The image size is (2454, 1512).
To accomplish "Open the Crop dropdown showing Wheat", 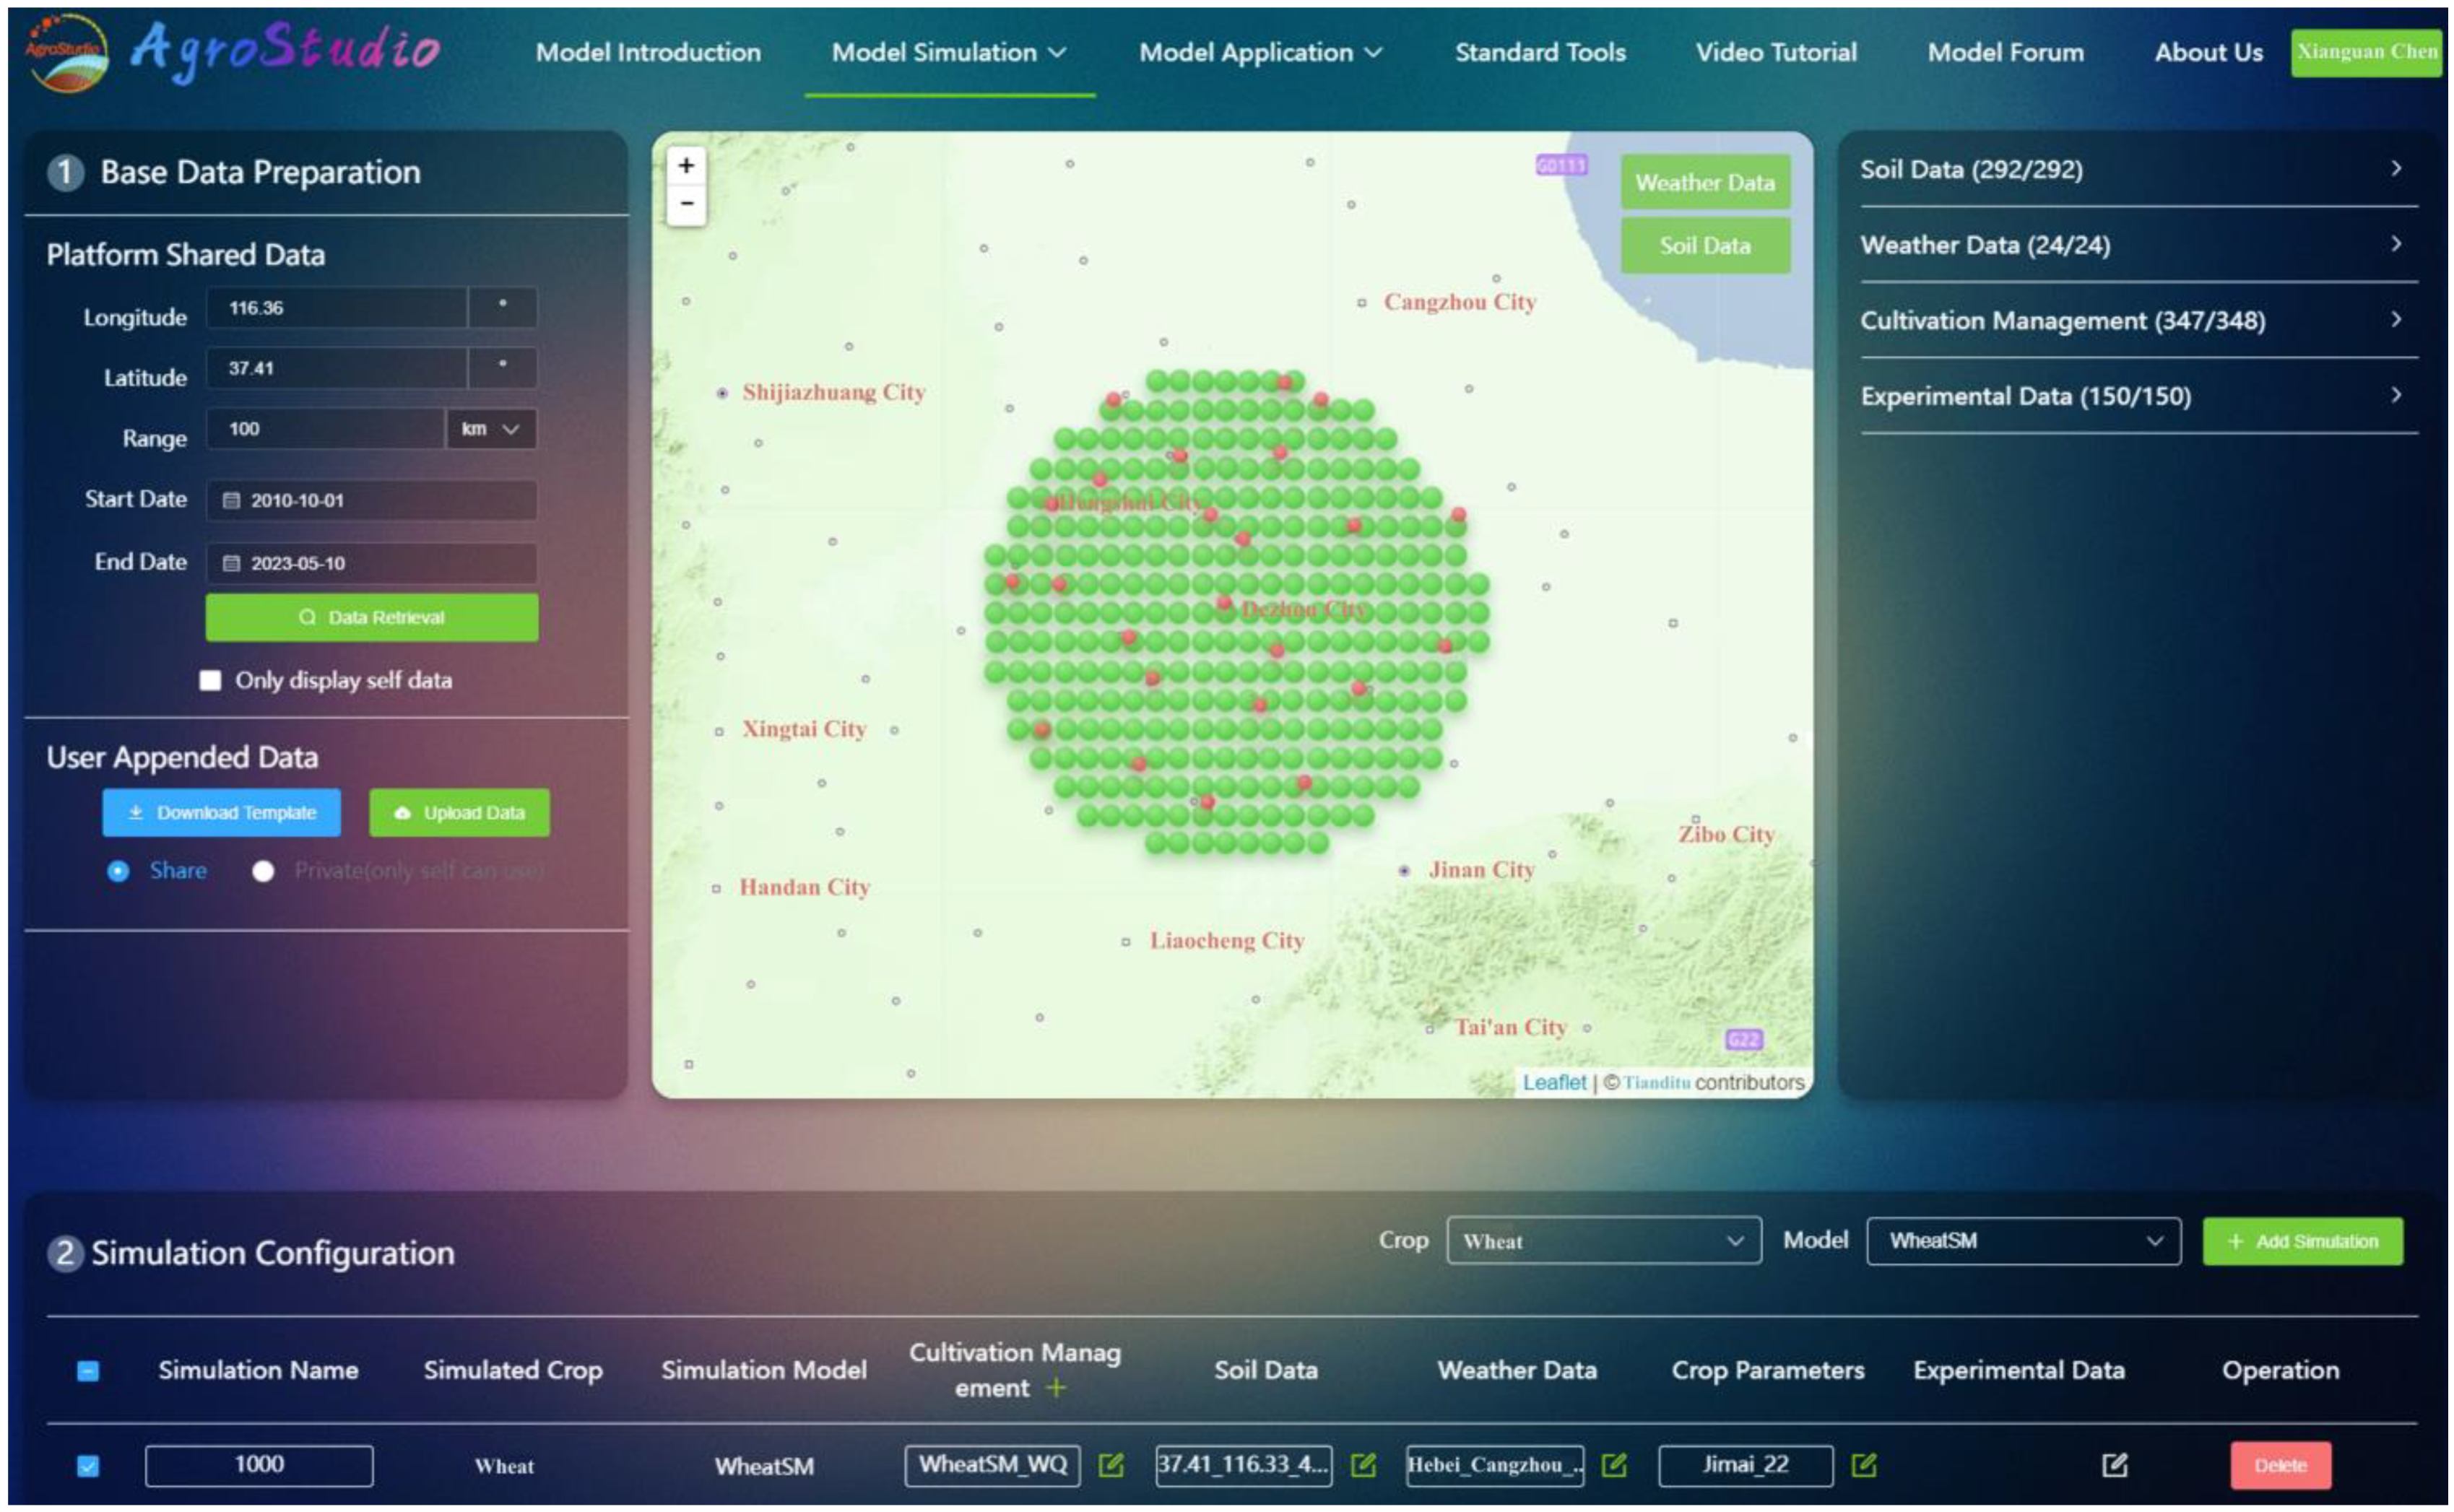I will tap(1603, 1241).
